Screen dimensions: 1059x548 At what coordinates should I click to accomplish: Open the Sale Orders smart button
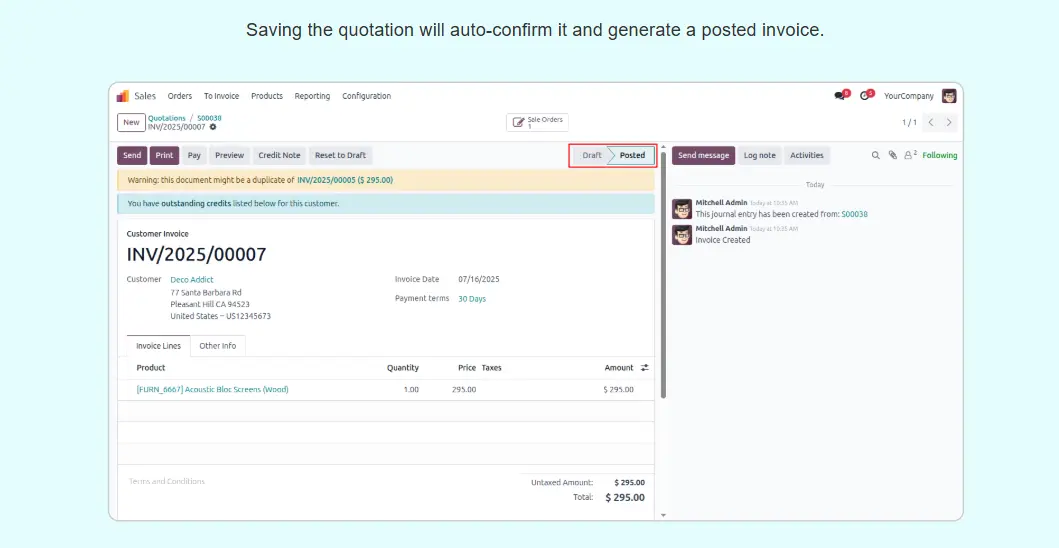click(x=537, y=122)
